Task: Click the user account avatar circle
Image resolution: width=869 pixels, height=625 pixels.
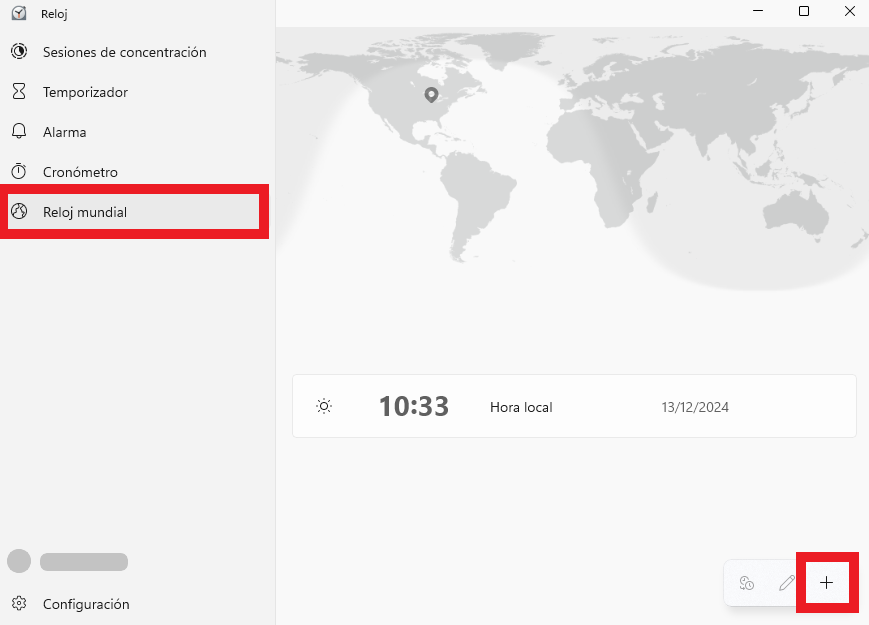Action: tap(19, 561)
